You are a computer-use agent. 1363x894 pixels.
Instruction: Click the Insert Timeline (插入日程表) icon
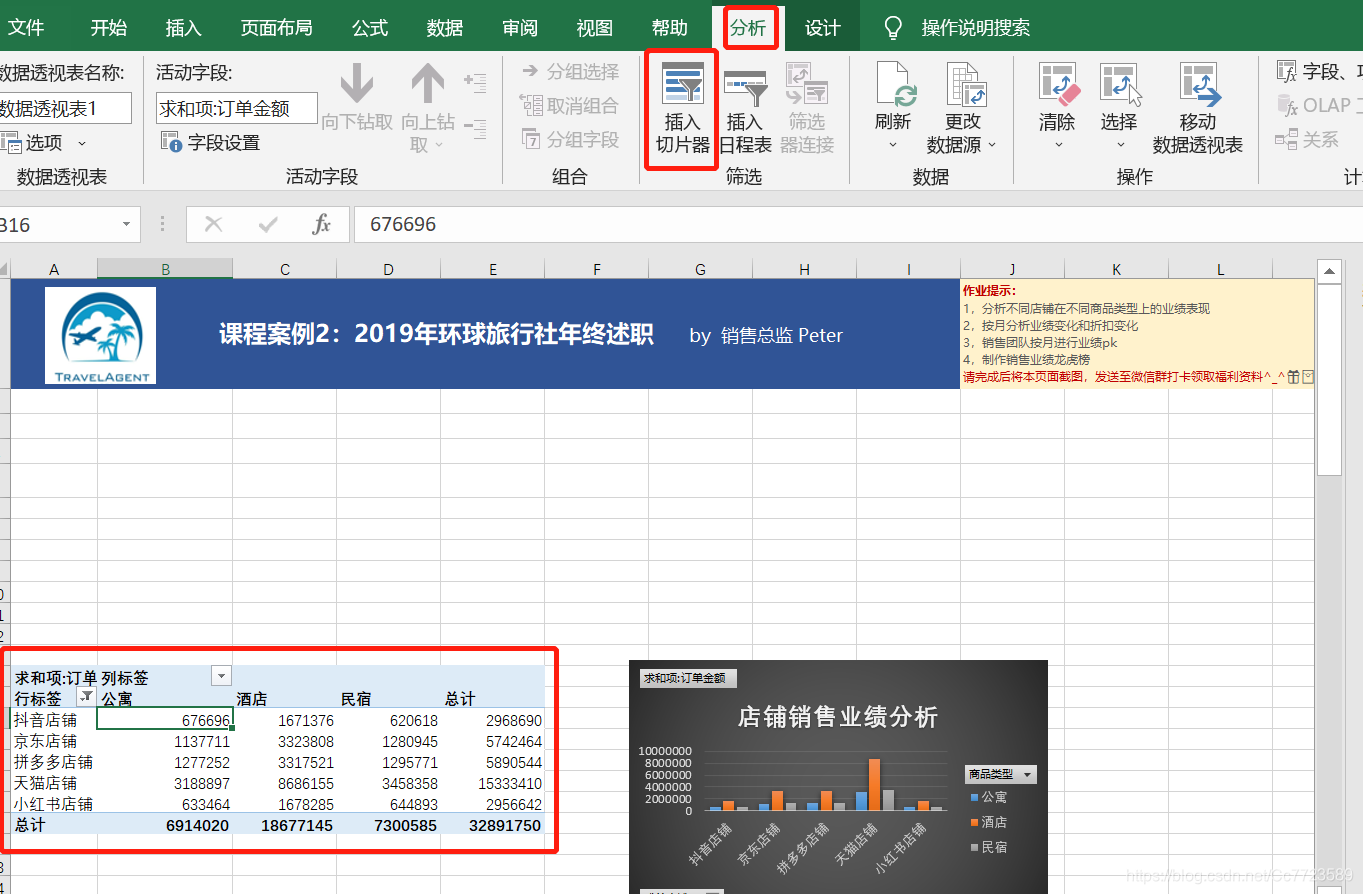coord(745,87)
